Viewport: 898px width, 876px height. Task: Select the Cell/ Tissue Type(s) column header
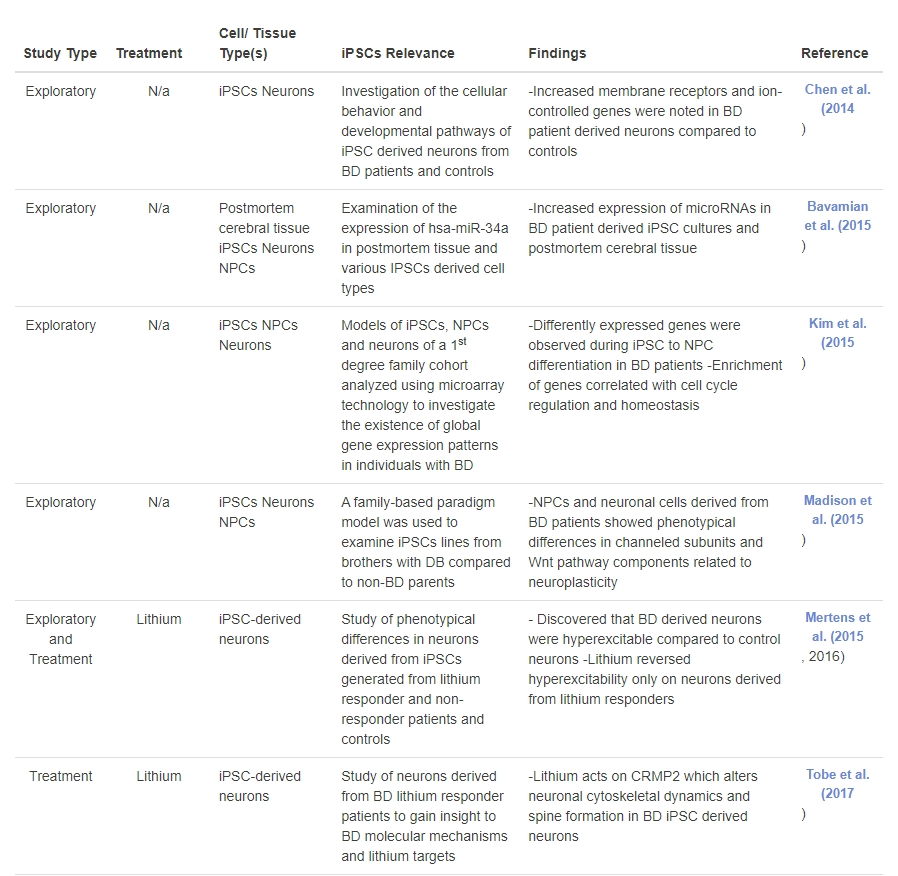pyautogui.click(x=258, y=43)
